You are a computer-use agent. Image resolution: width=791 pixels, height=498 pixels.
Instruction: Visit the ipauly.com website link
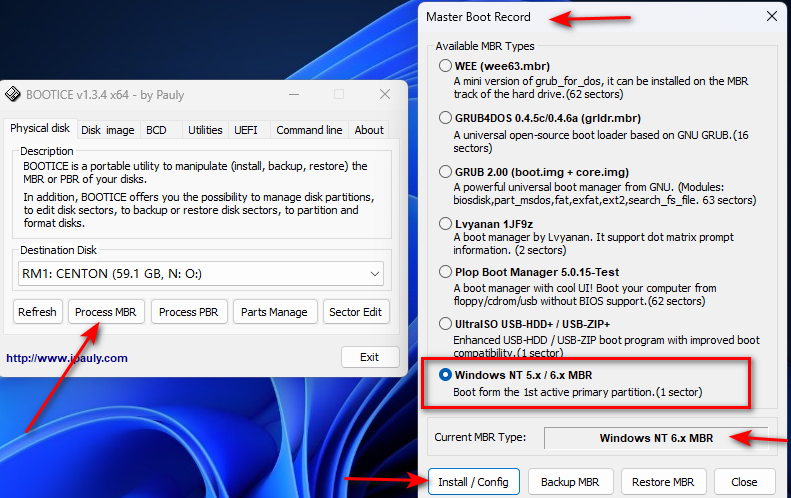pyautogui.click(x=67, y=358)
